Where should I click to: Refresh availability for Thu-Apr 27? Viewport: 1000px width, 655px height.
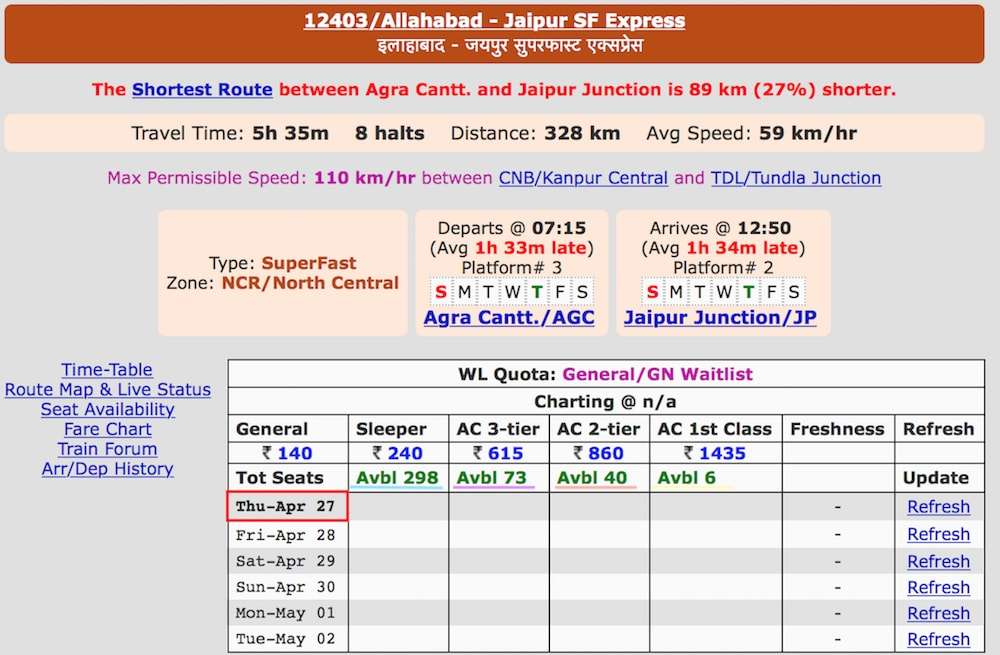[939, 507]
